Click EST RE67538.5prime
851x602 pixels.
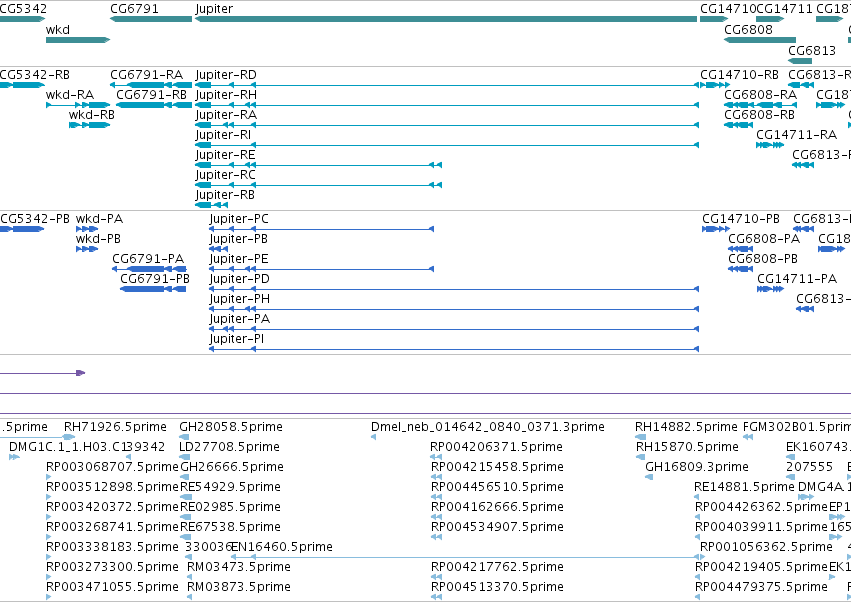click(x=230, y=527)
